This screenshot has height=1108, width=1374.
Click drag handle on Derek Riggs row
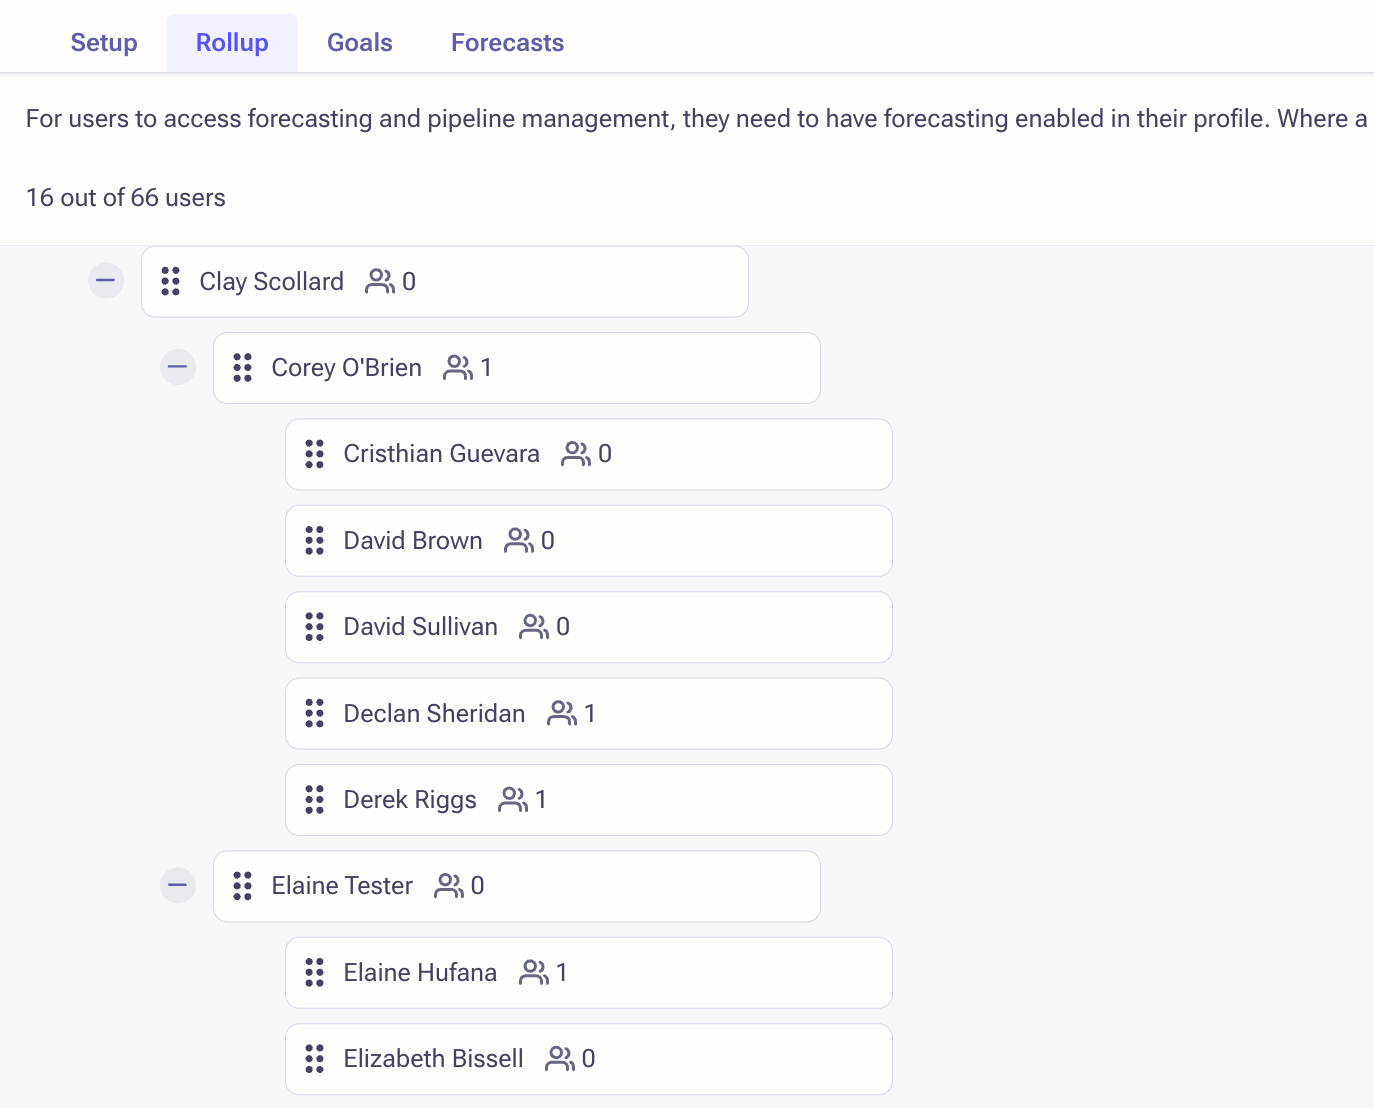click(x=315, y=800)
